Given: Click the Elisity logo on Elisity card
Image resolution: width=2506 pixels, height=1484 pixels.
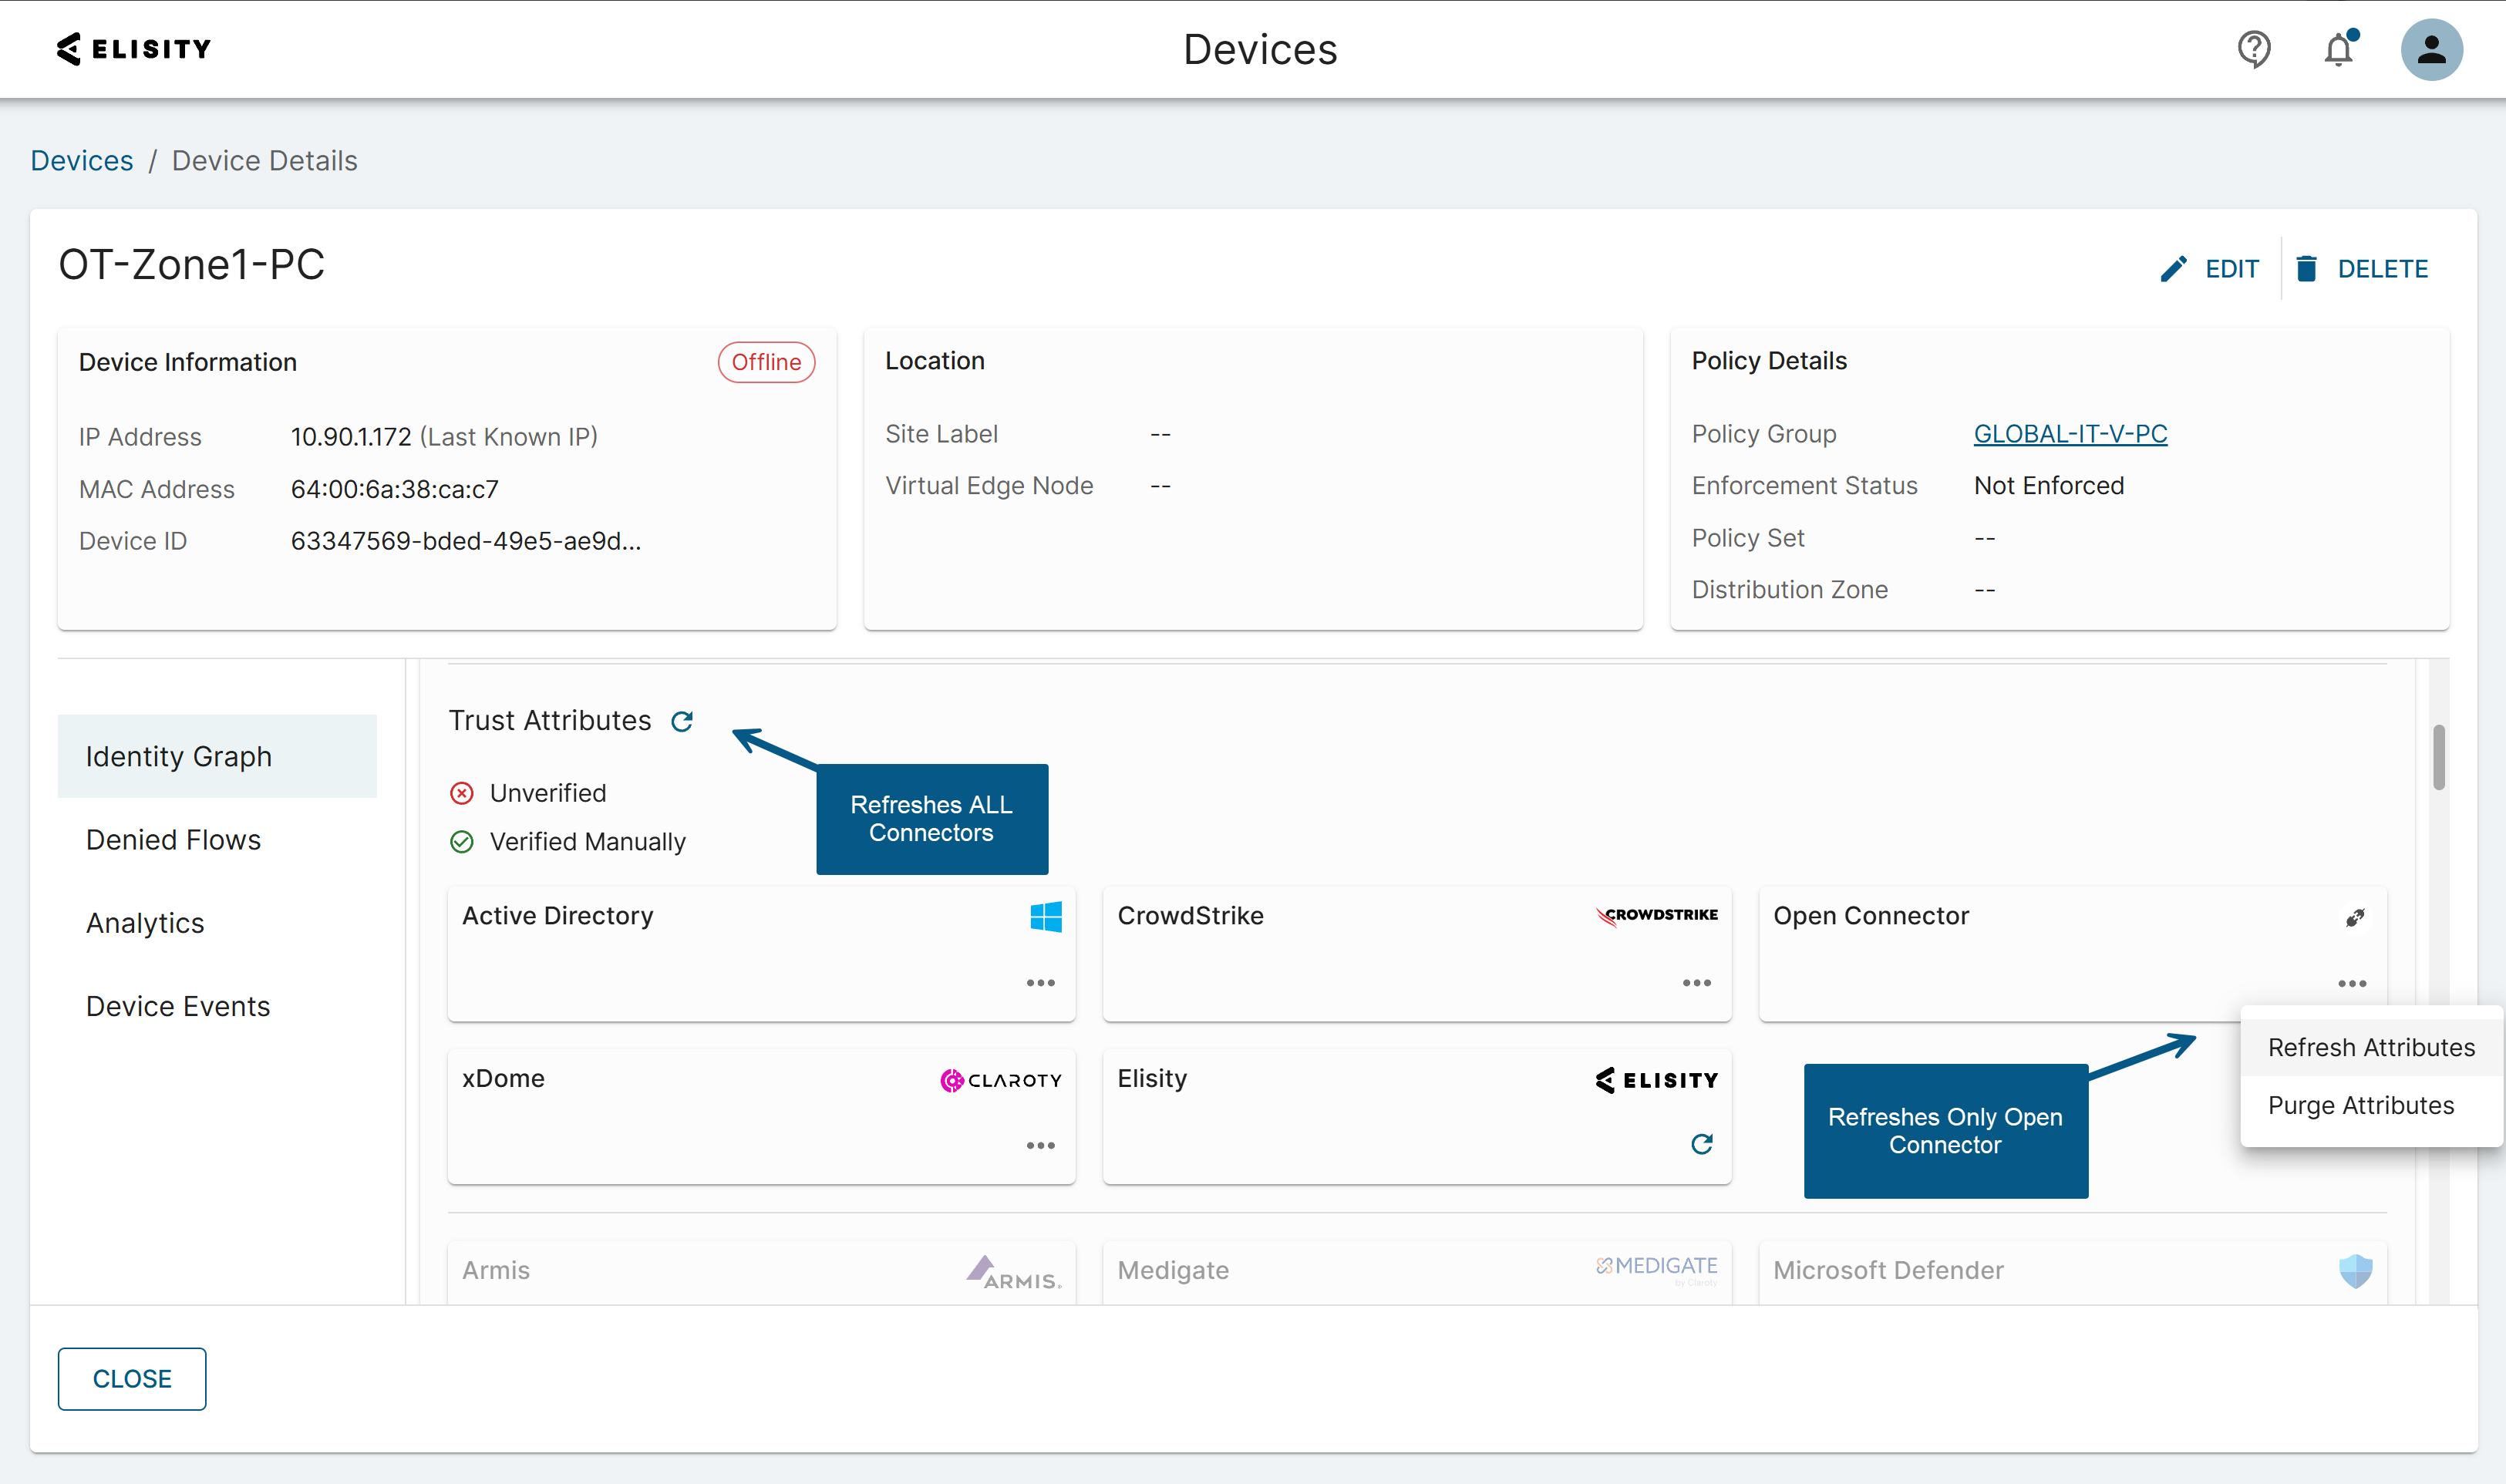Looking at the screenshot, I should (x=1657, y=1080).
